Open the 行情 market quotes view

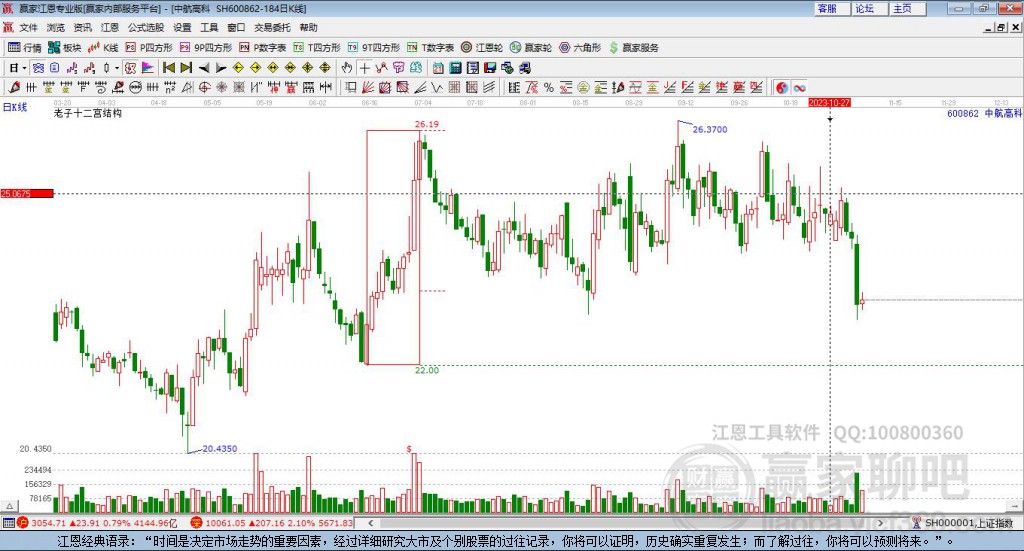tap(25, 48)
